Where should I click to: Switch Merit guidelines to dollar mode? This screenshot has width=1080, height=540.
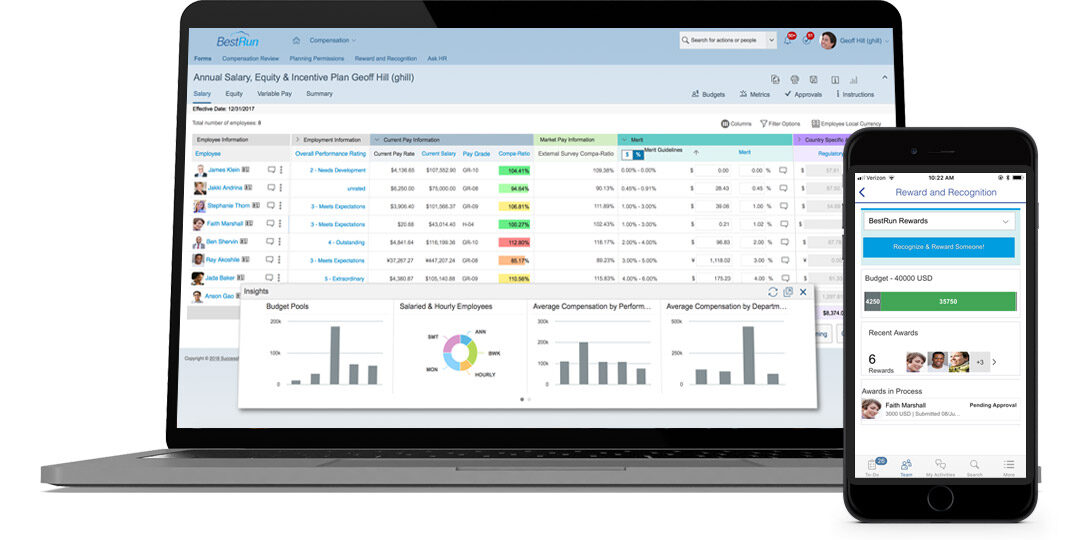pyautogui.click(x=627, y=154)
